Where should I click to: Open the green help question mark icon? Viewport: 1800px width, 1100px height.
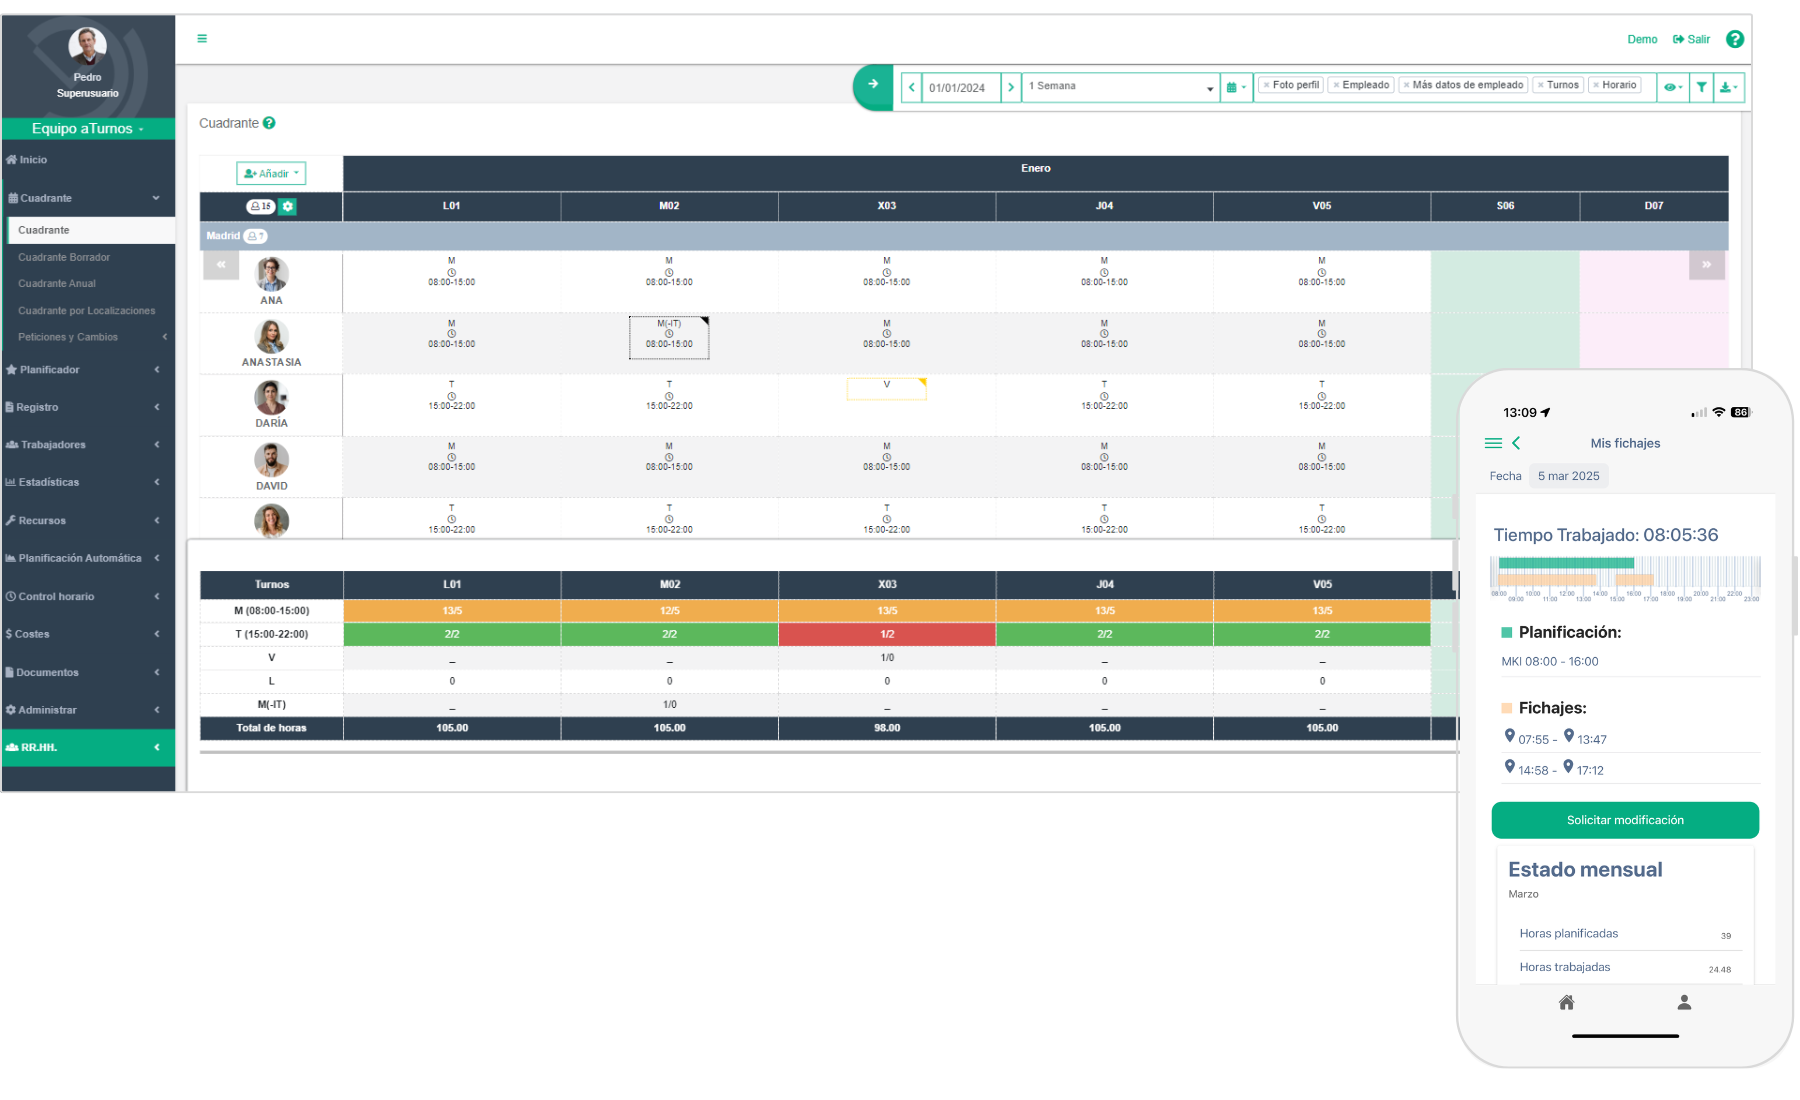[x=1735, y=39]
